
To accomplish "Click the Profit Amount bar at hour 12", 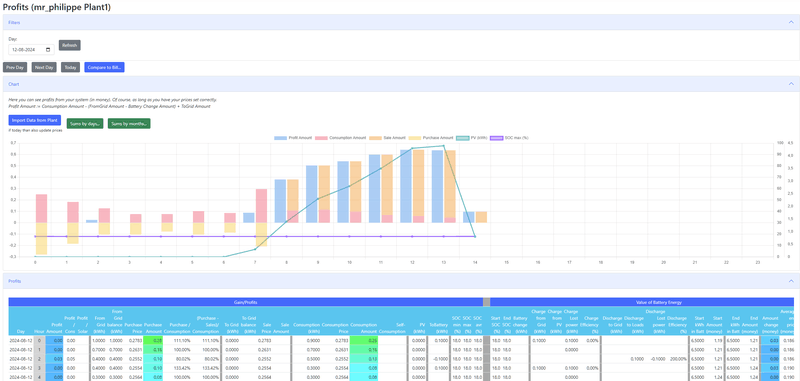I will 406,186.
